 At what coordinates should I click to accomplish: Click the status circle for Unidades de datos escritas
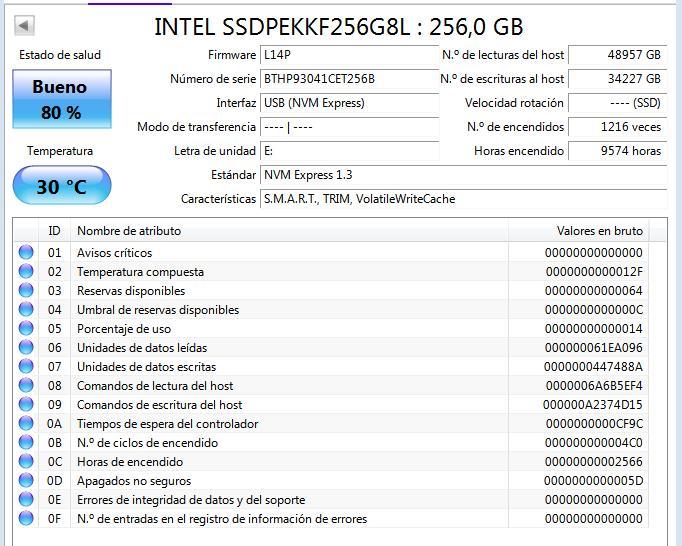click(x=26, y=367)
